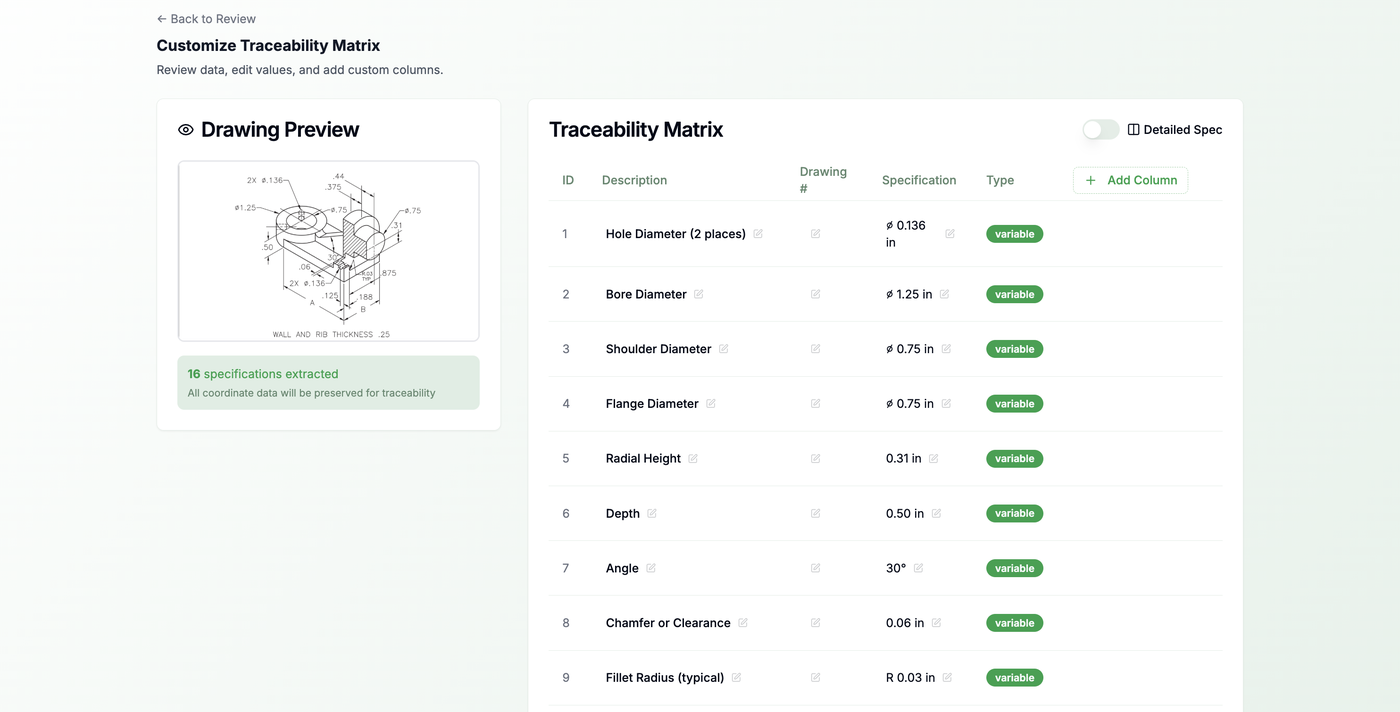The width and height of the screenshot is (1400, 712).
Task: Enable the Detailed Spec toggle switch
Action: (1100, 129)
